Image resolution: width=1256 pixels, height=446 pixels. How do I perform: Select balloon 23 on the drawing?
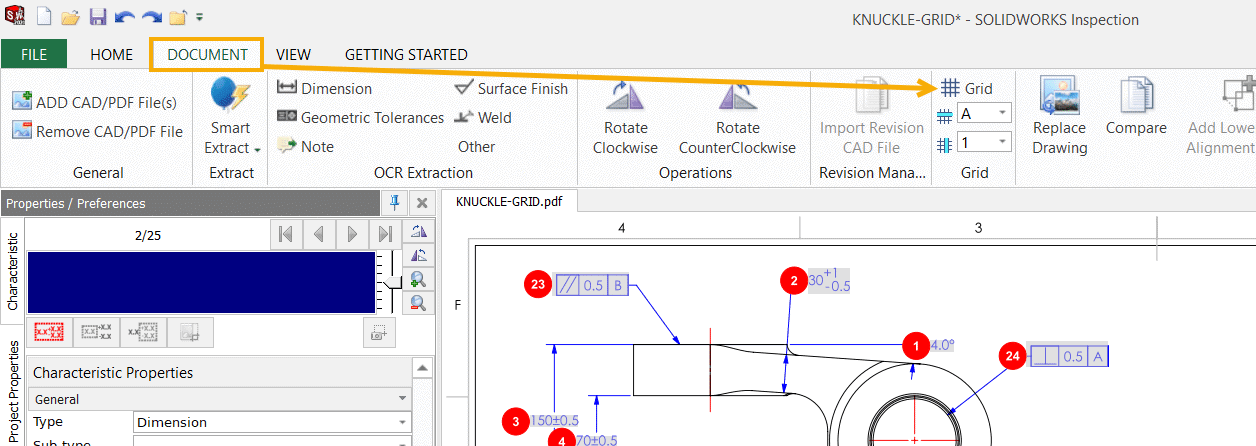tap(538, 285)
